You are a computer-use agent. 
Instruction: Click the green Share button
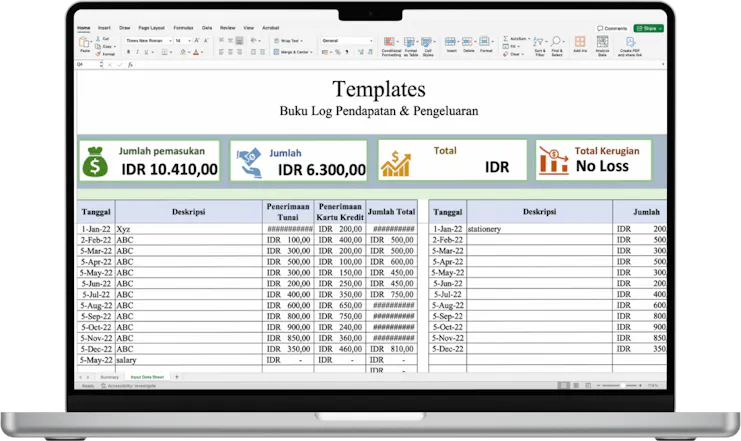(648, 28)
